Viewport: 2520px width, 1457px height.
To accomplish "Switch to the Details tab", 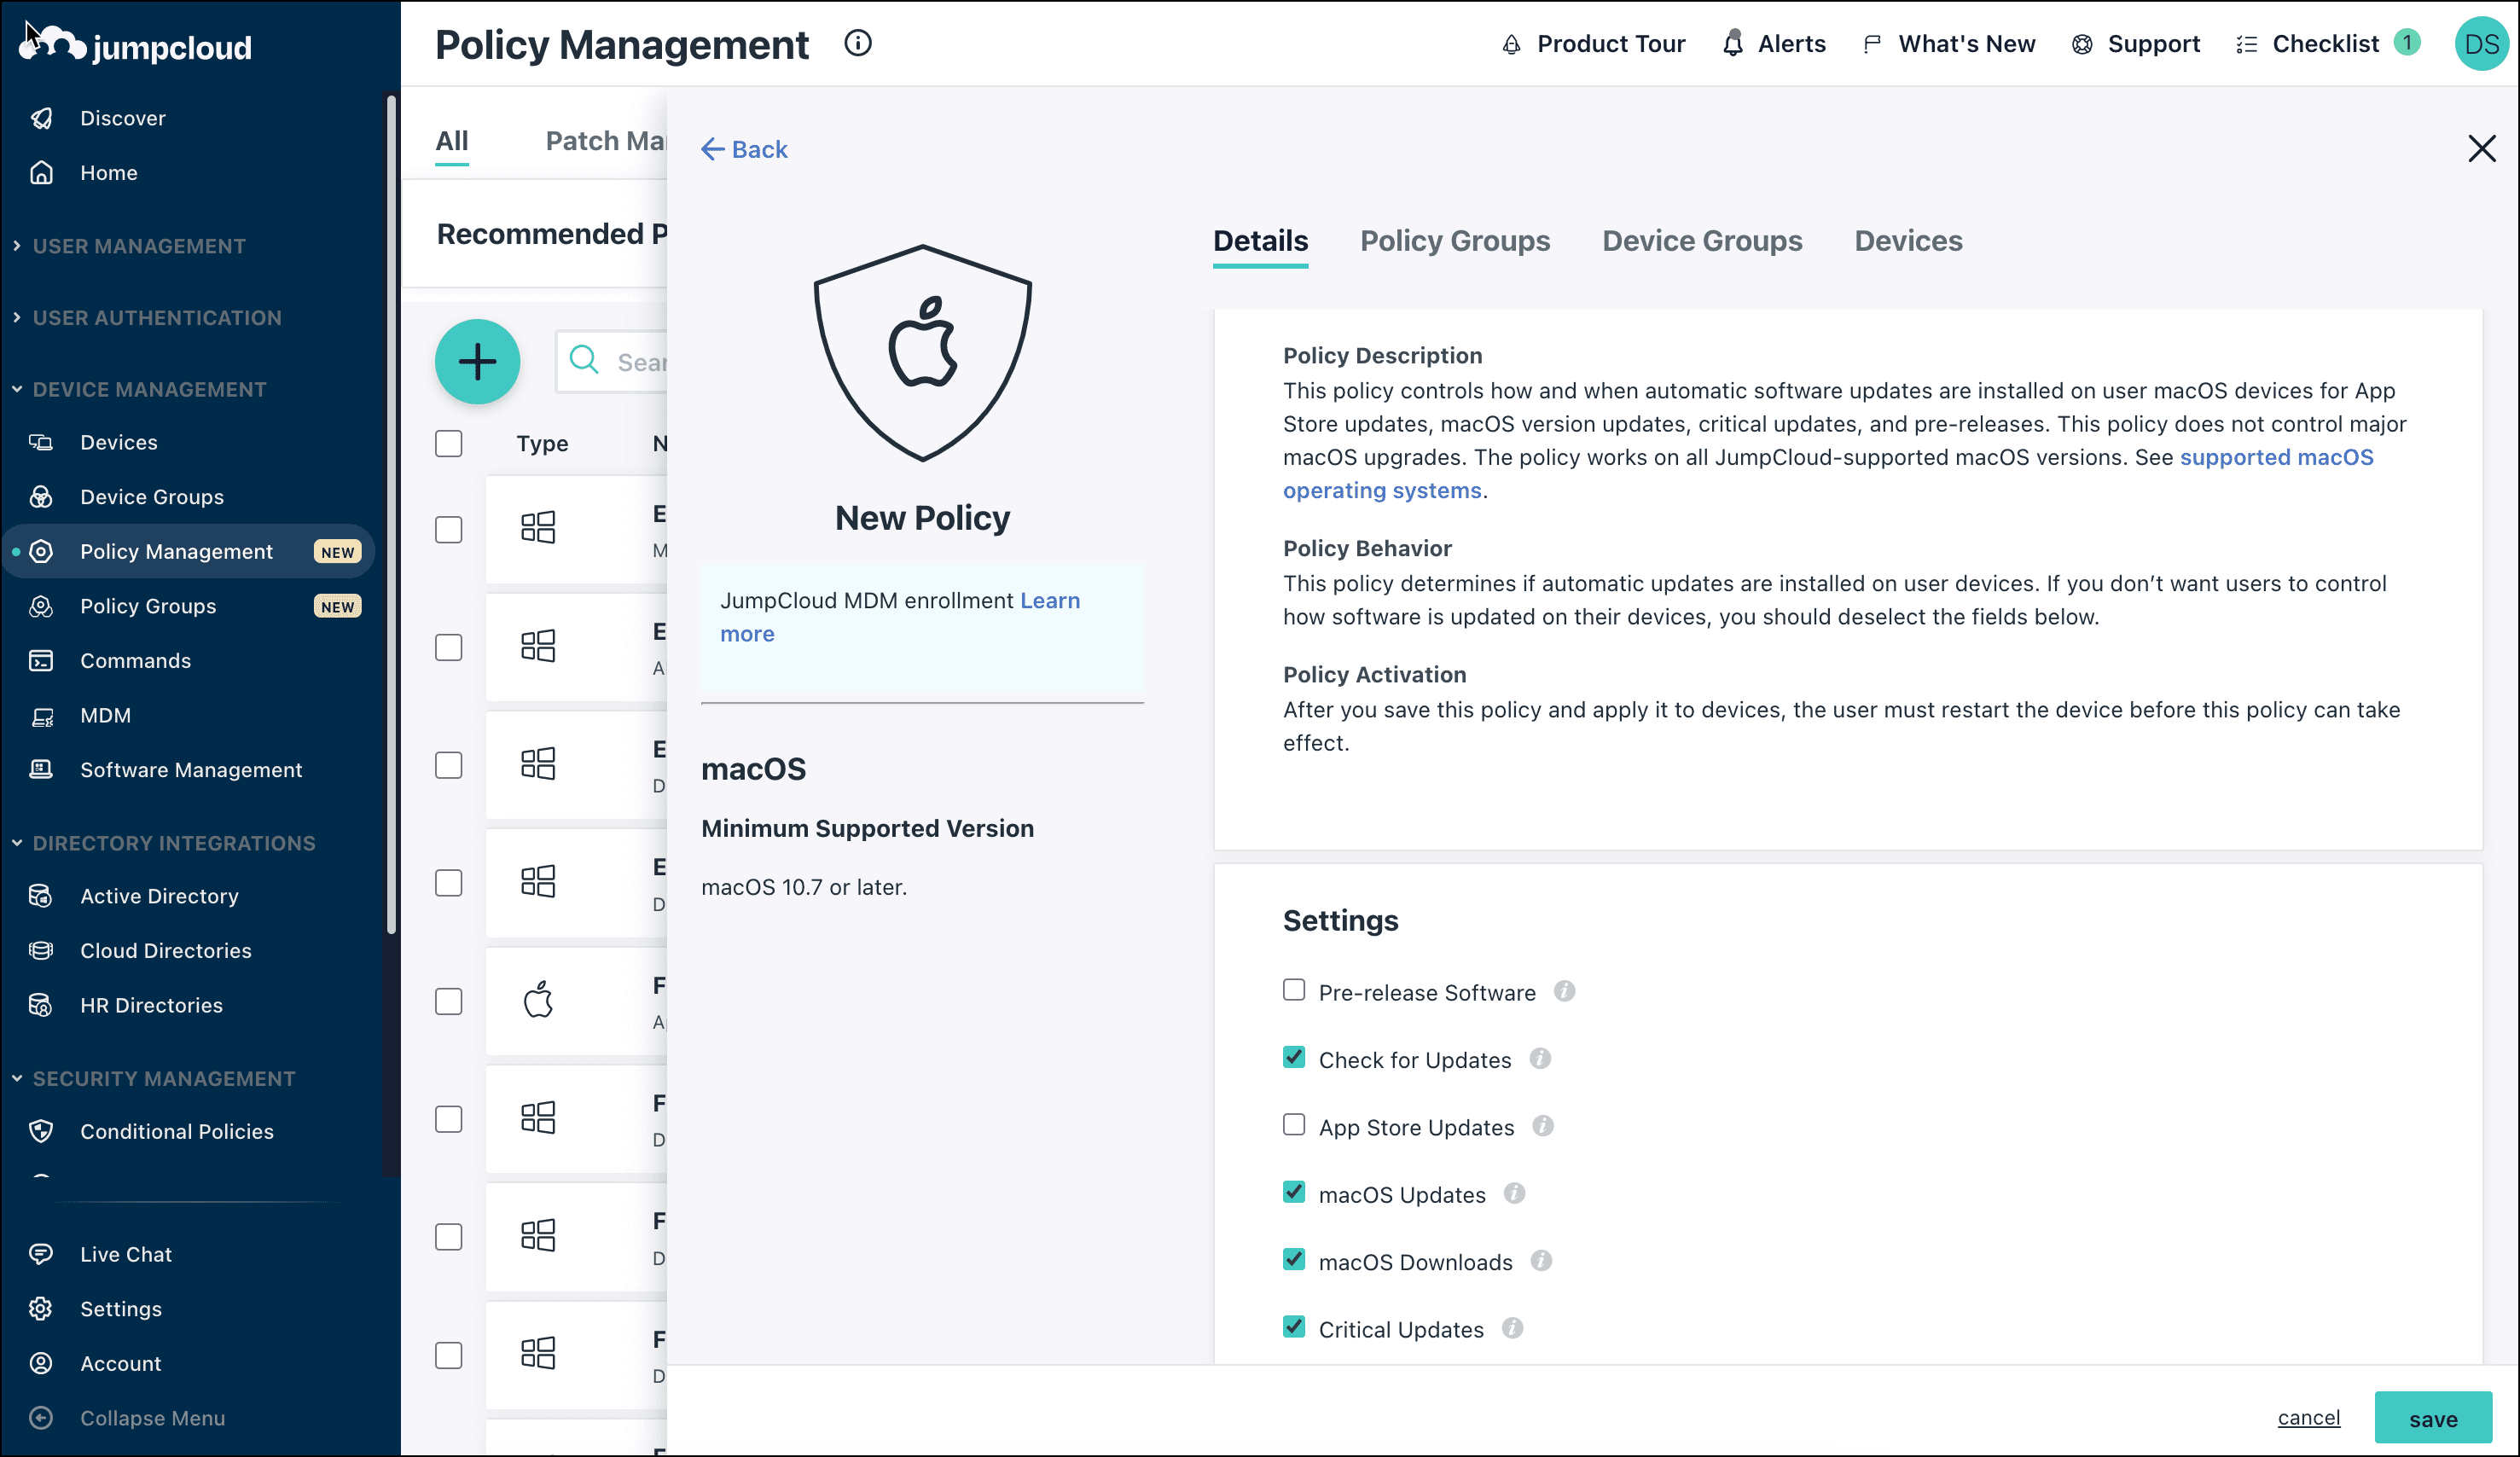I will pos(1260,241).
